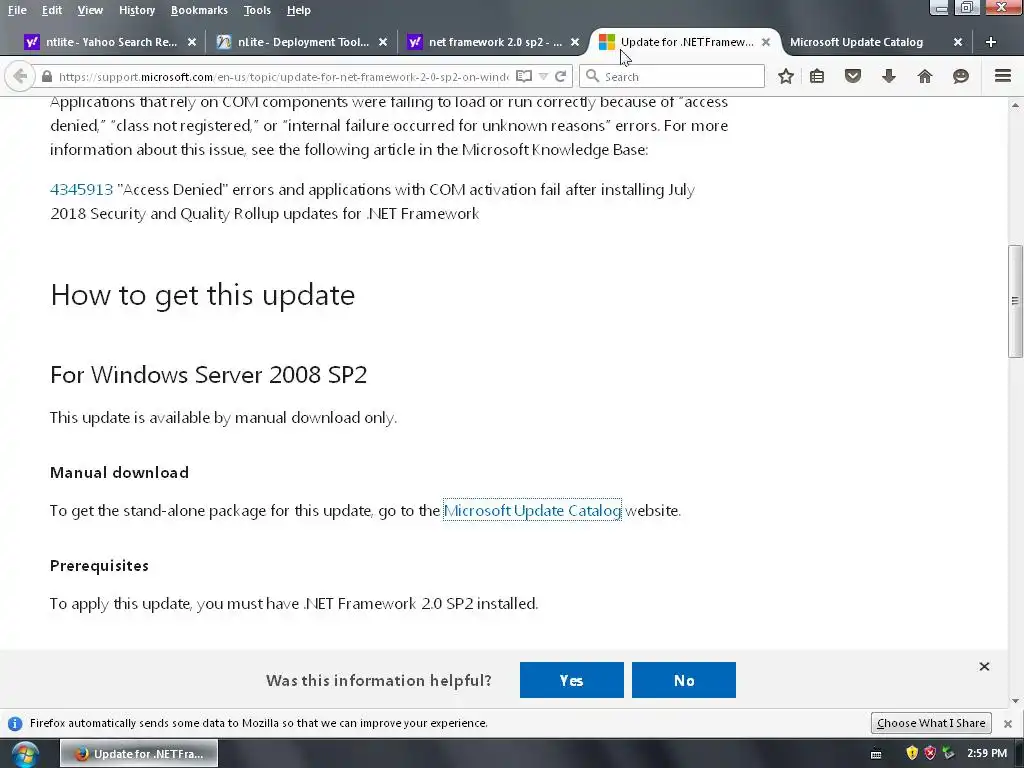Open the Windows Start button

click(25, 754)
